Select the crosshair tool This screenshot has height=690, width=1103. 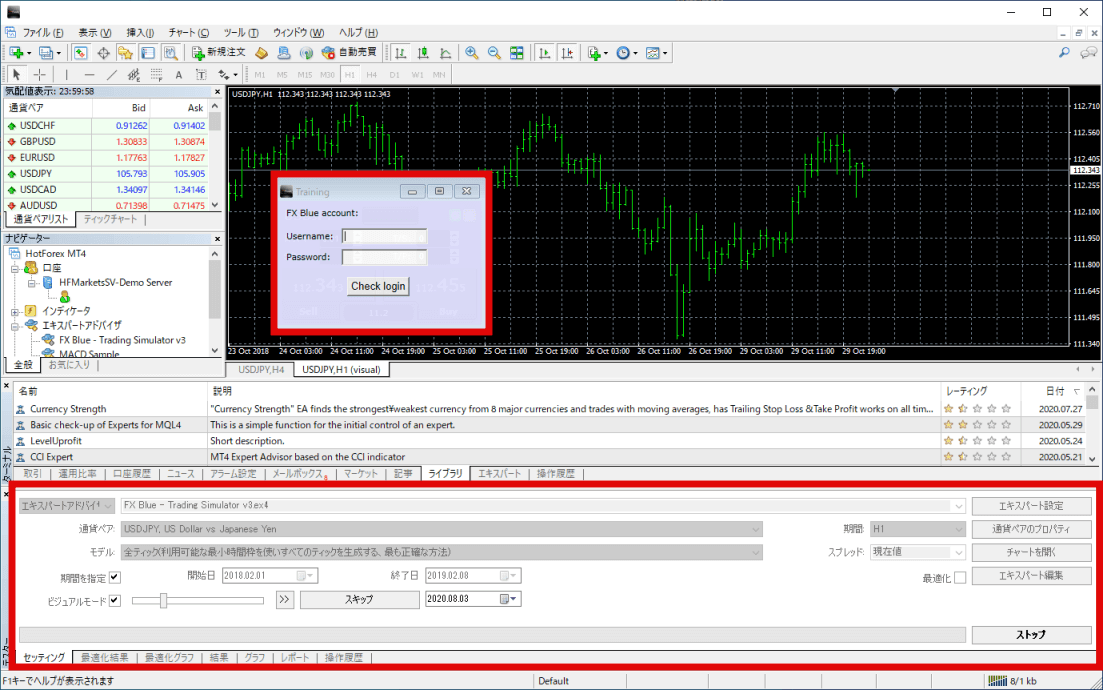[39, 75]
